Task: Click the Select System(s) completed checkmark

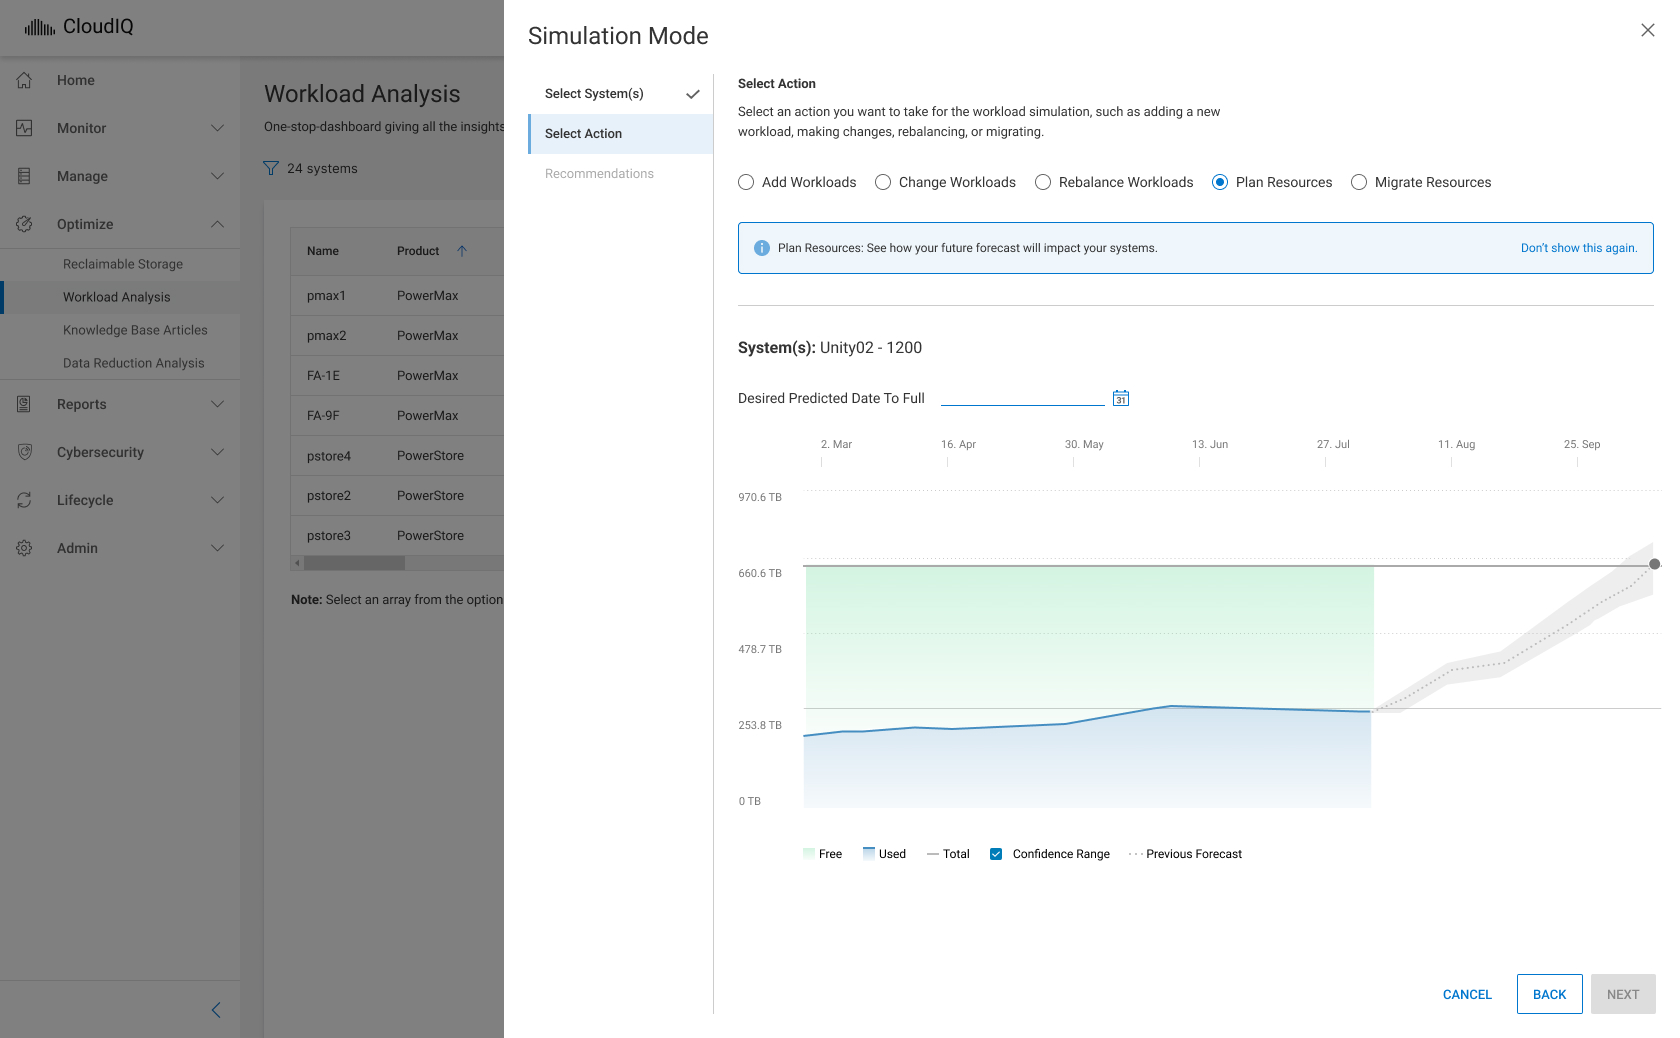Action: (693, 94)
